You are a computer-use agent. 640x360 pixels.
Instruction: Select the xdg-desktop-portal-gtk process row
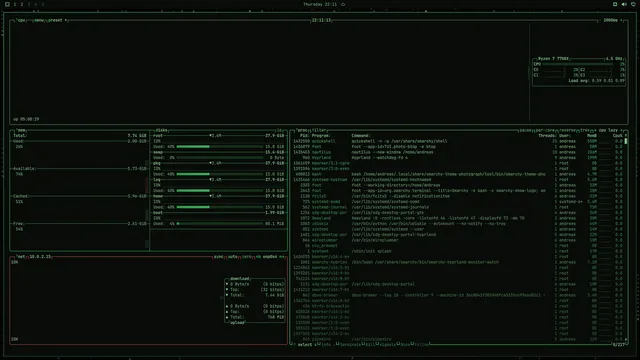458,213
